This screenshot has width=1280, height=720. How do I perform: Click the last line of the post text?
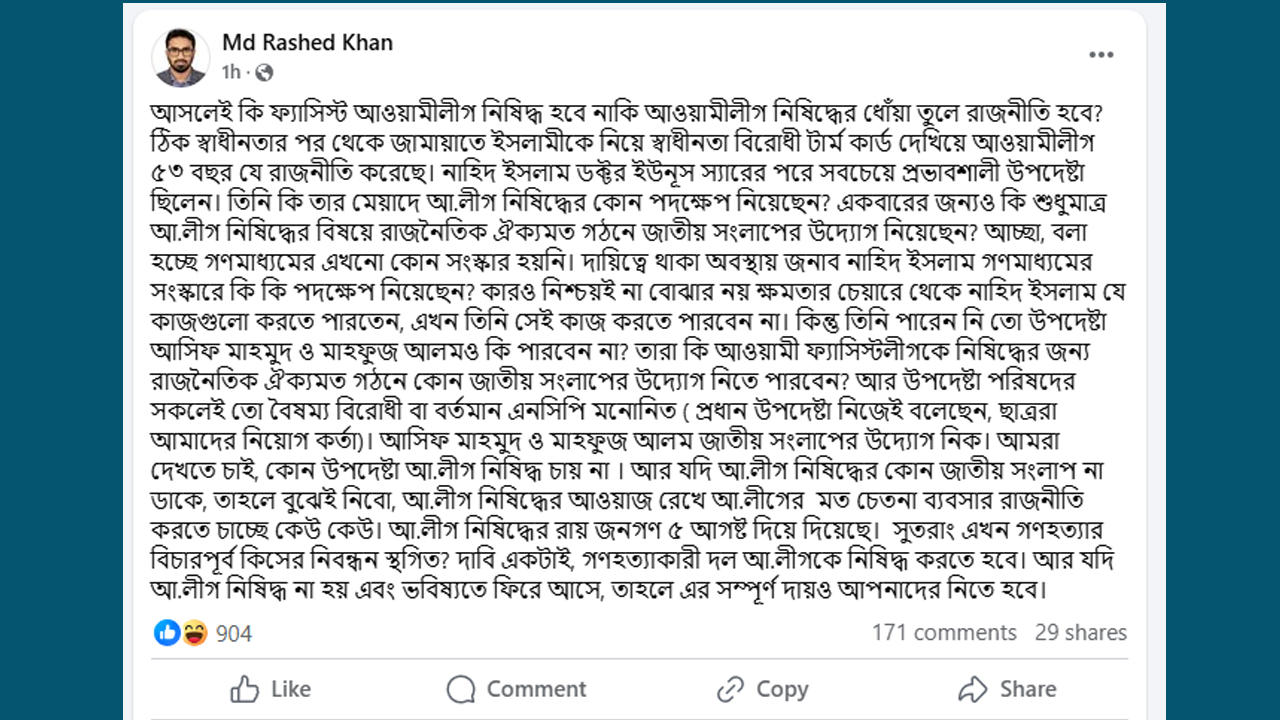(598, 589)
